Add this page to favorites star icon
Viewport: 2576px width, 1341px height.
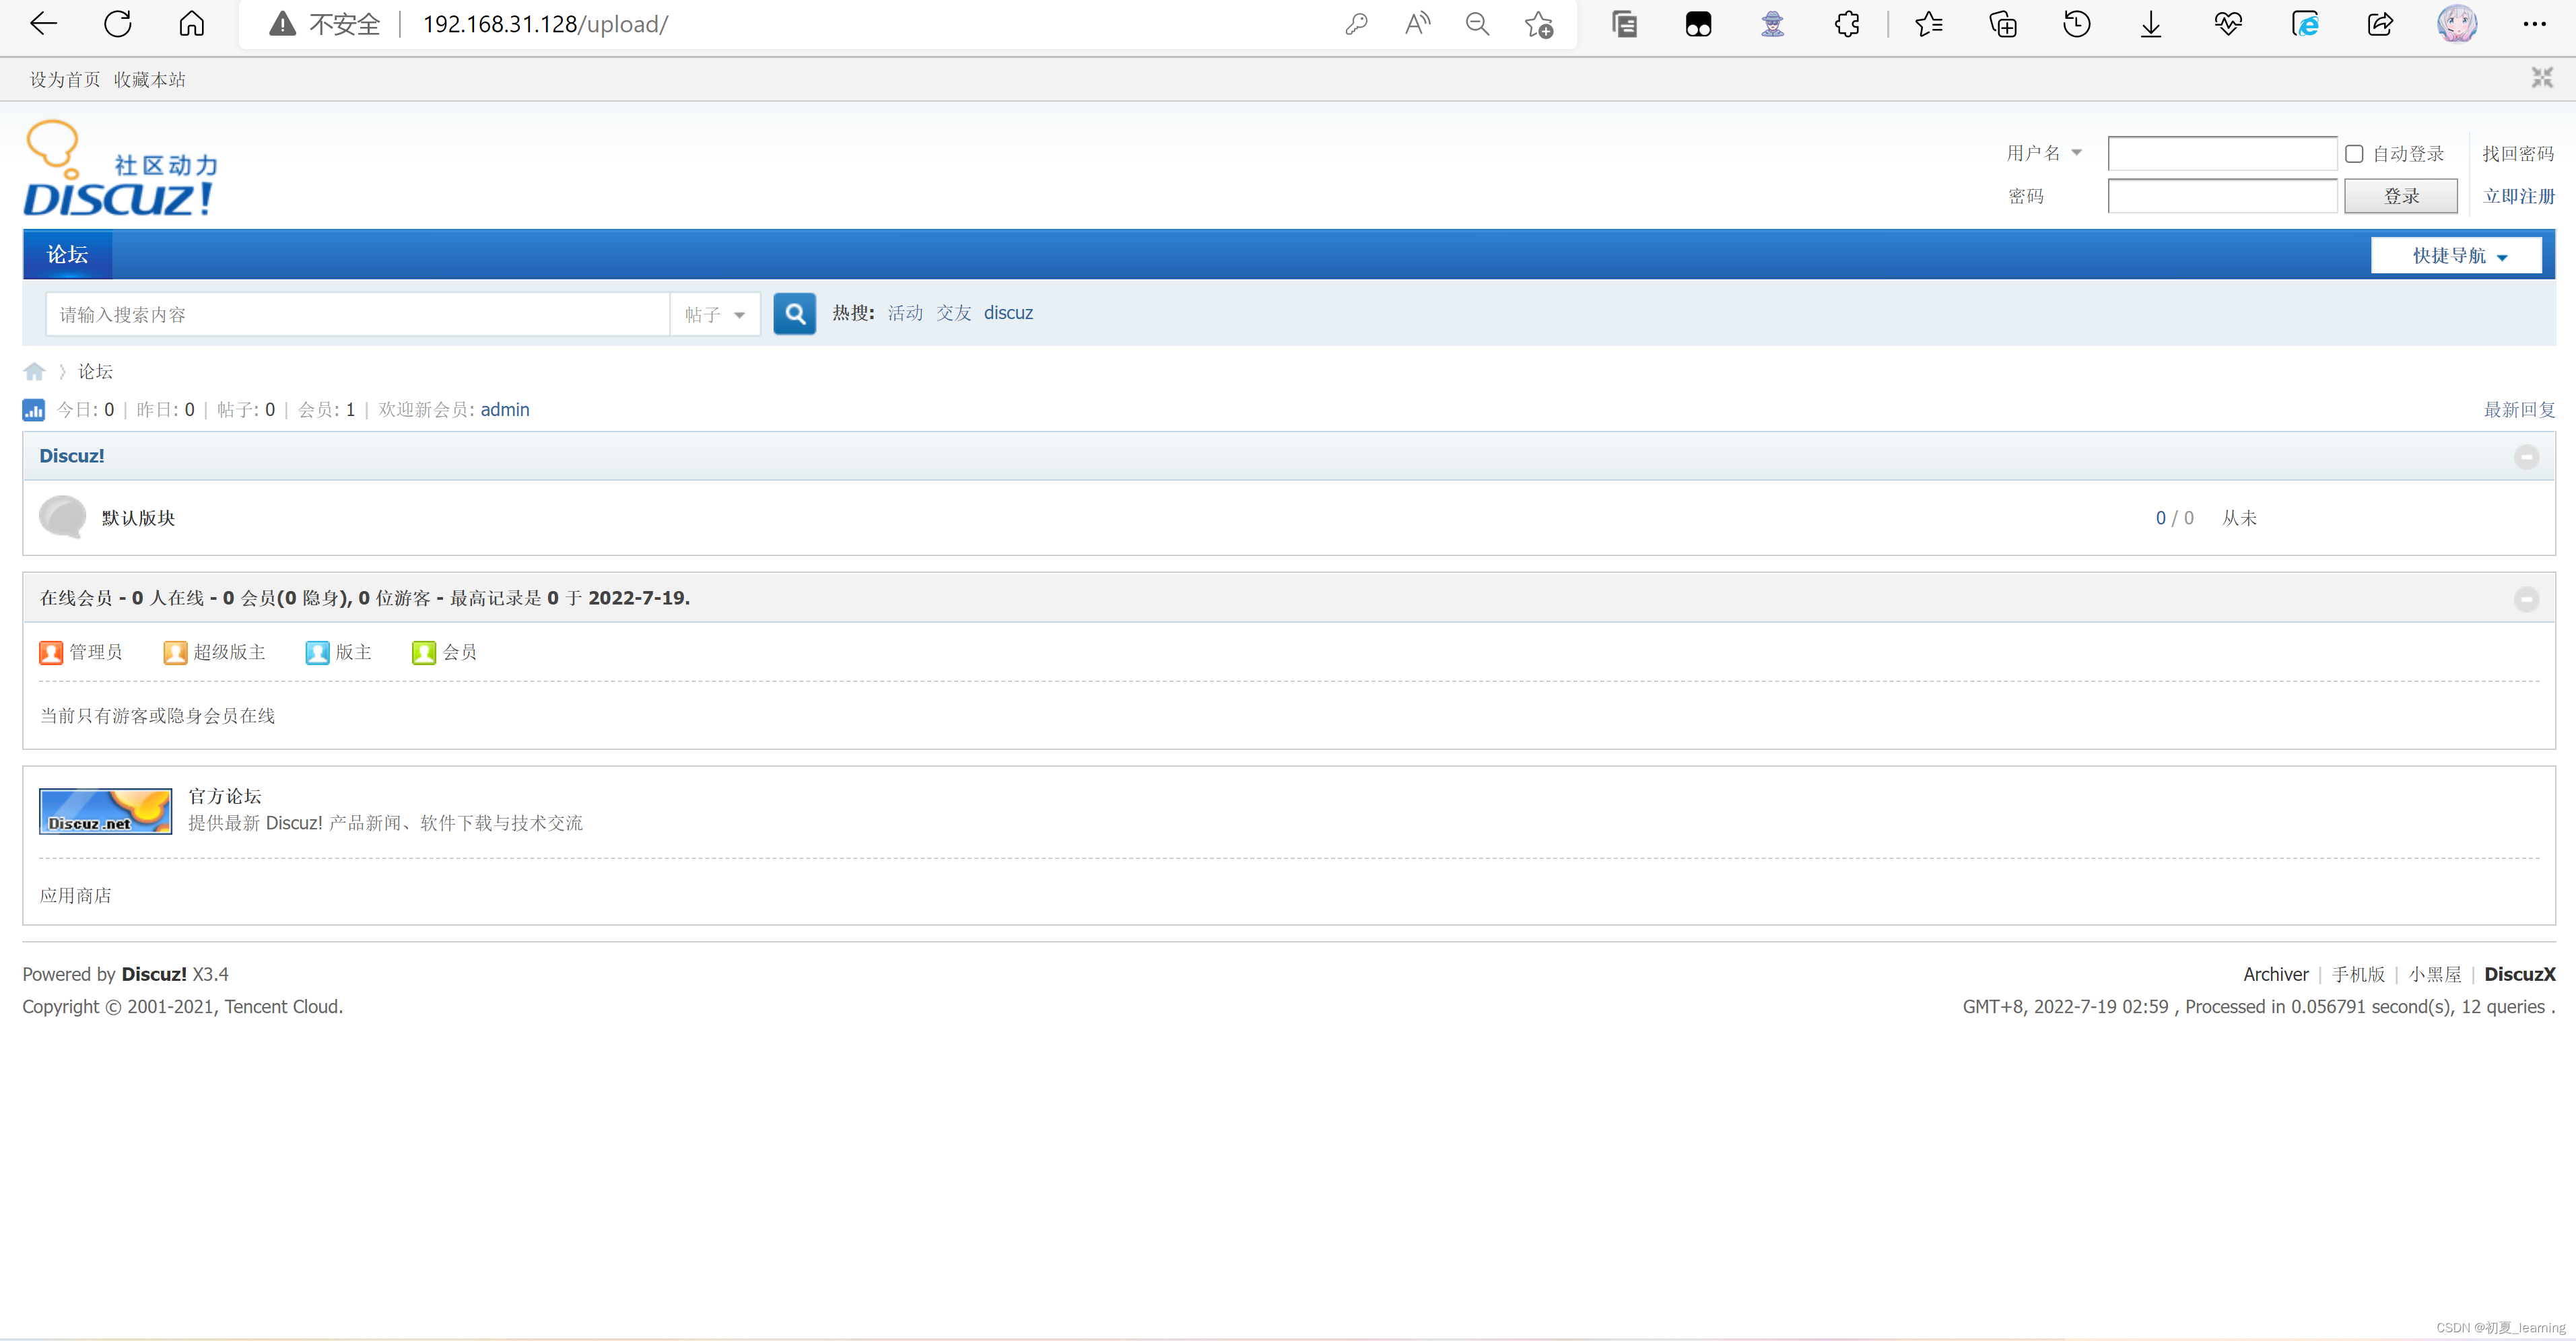tap(1539, 24)
